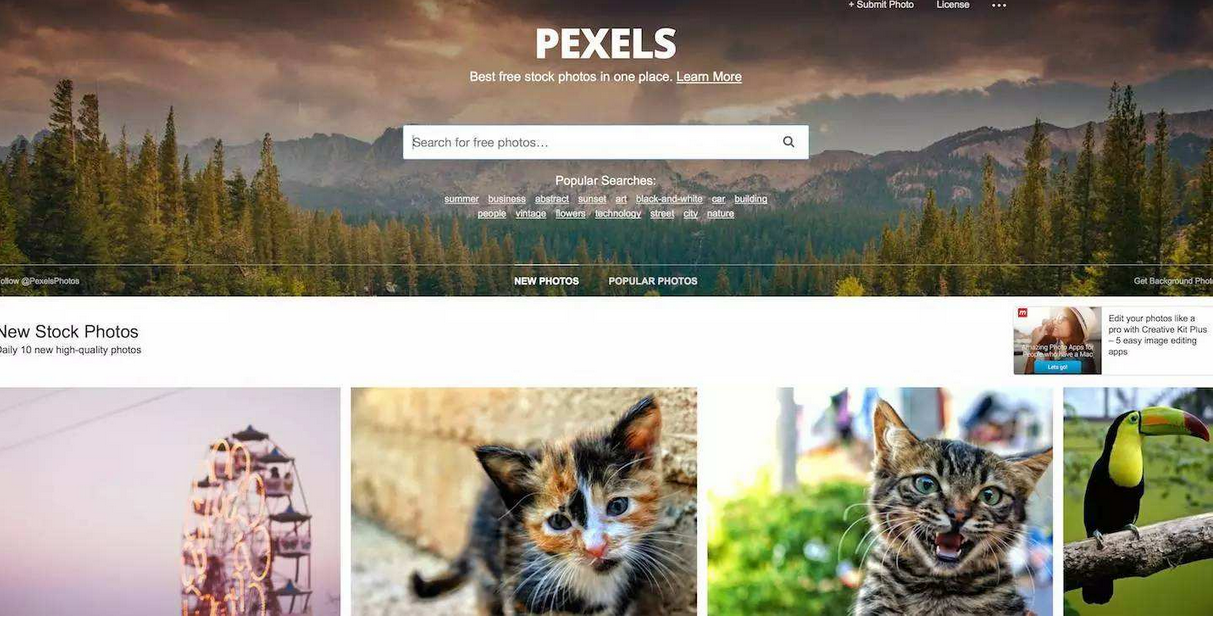The image size is (1213, 617).
Task: Switch to the Popular Photos tab
Action: [653, 281]
